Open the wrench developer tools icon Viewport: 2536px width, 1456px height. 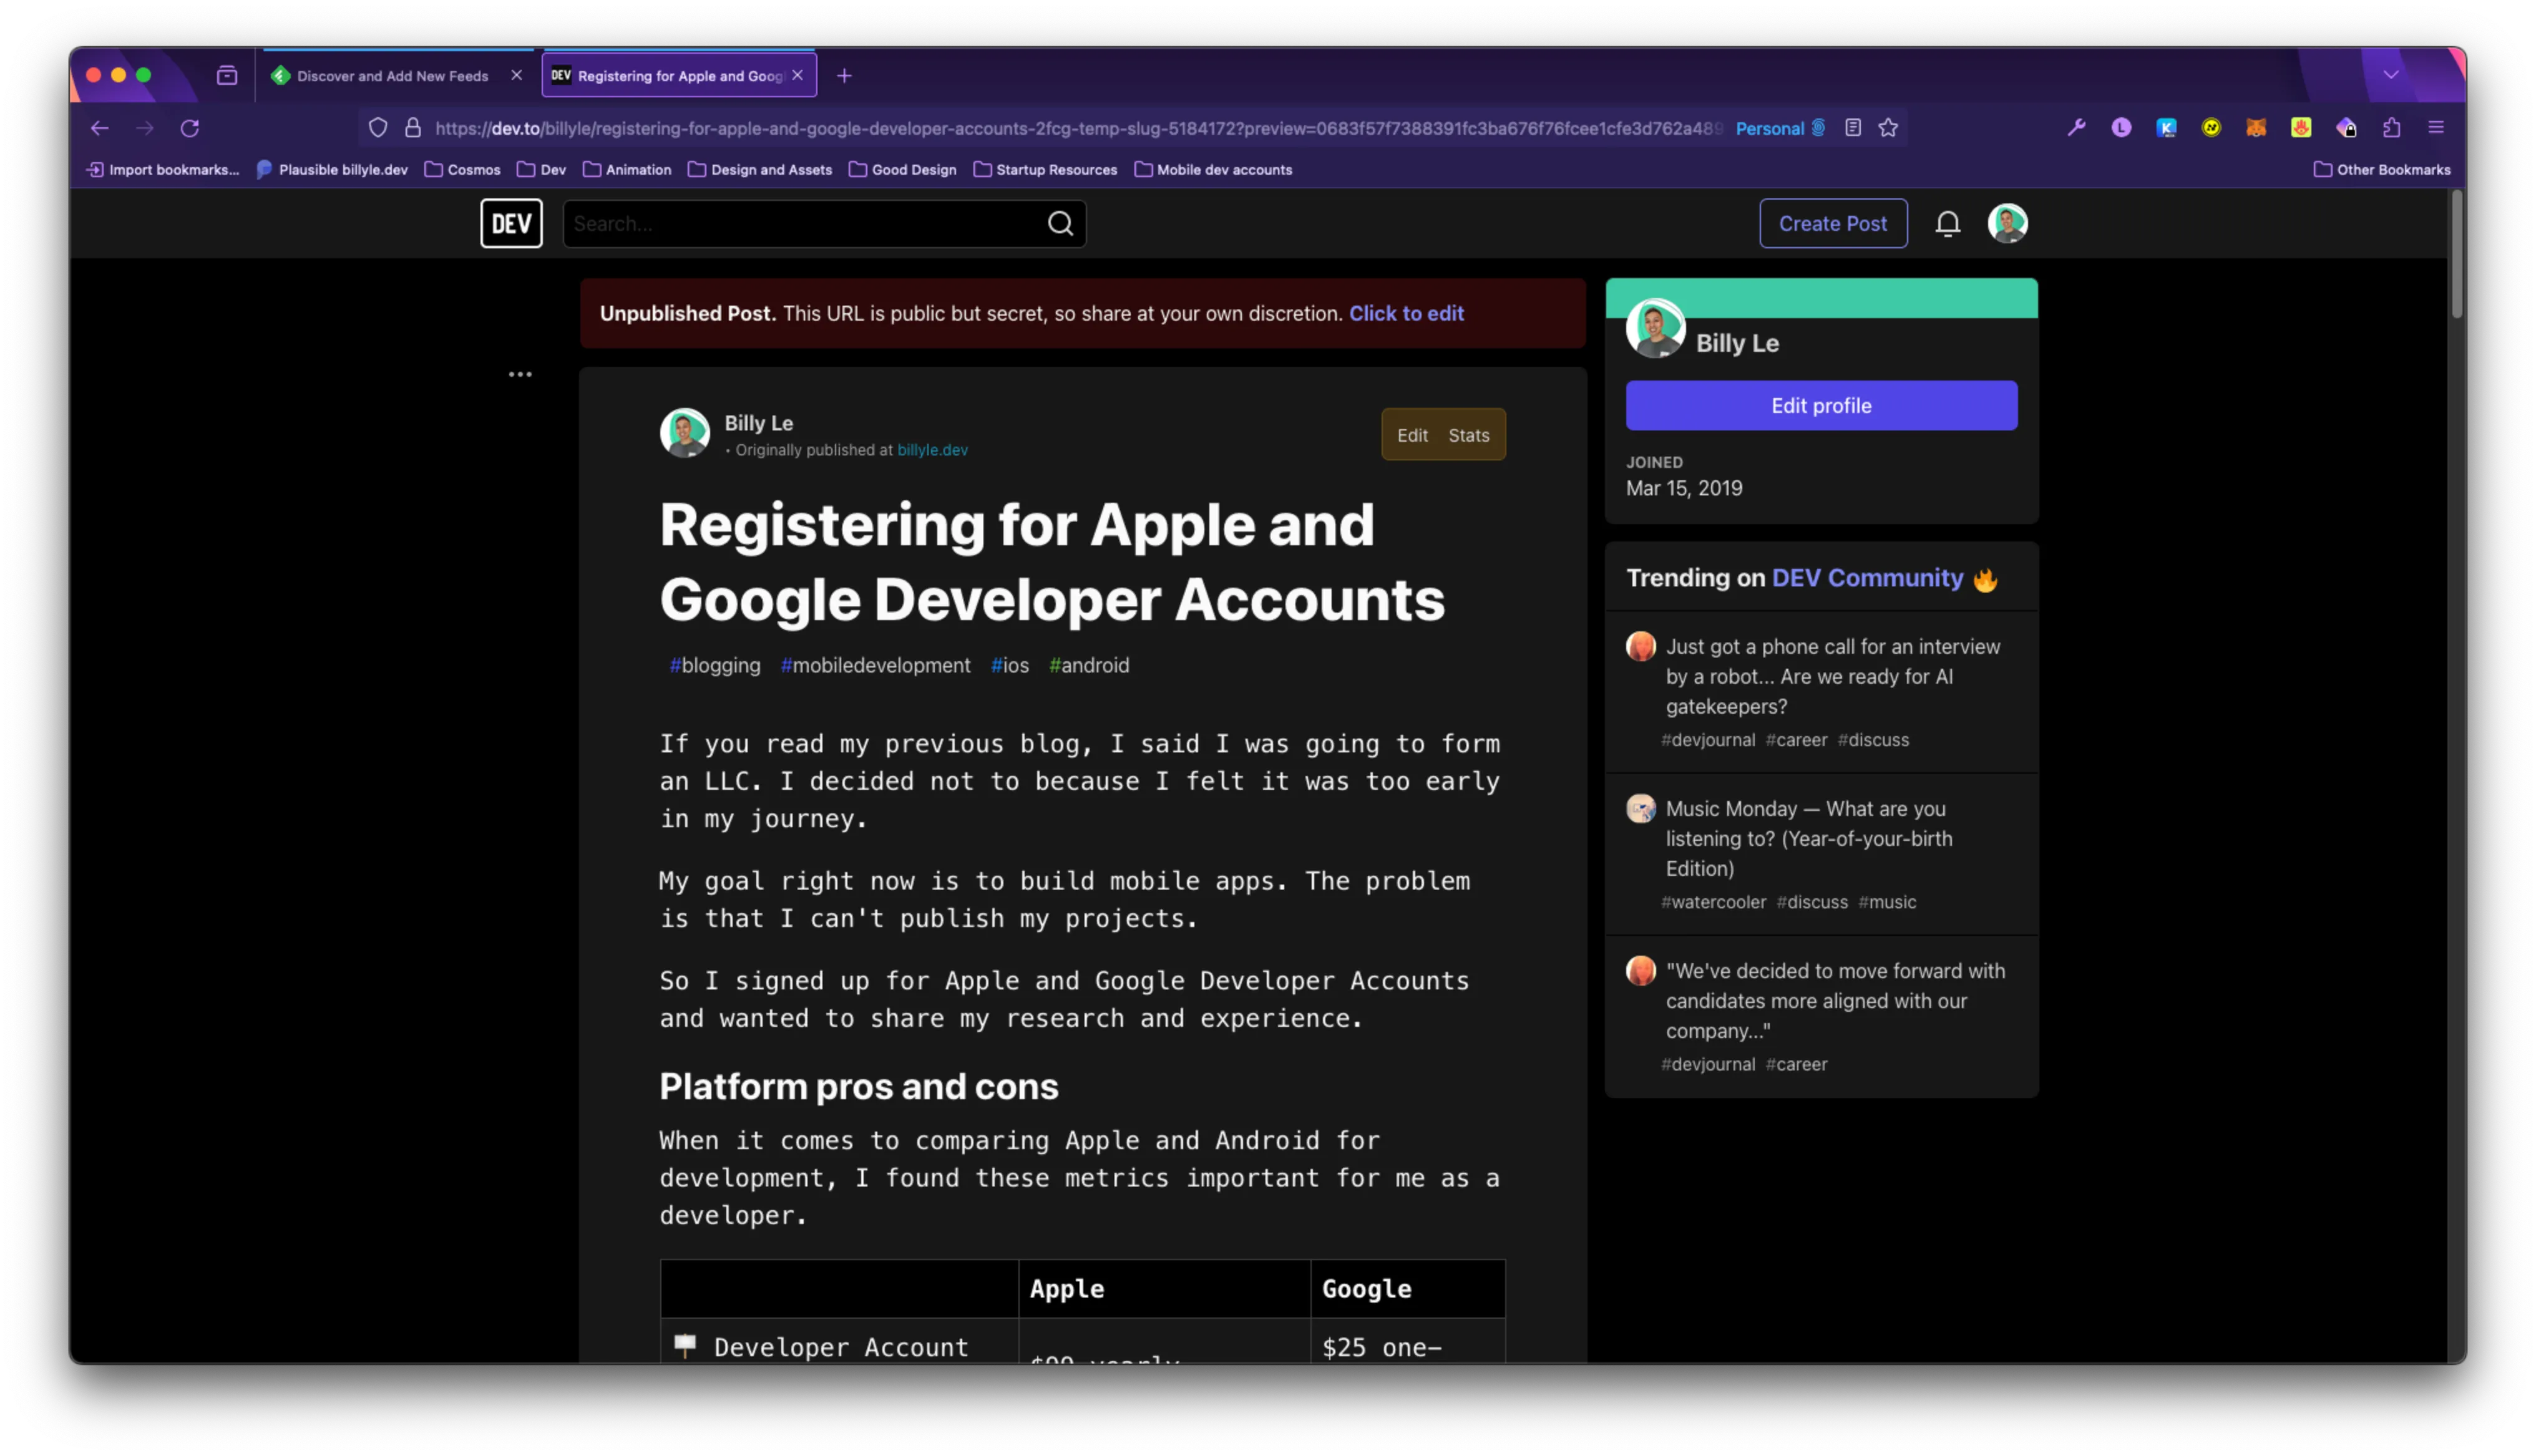[x=2077, y=128]
